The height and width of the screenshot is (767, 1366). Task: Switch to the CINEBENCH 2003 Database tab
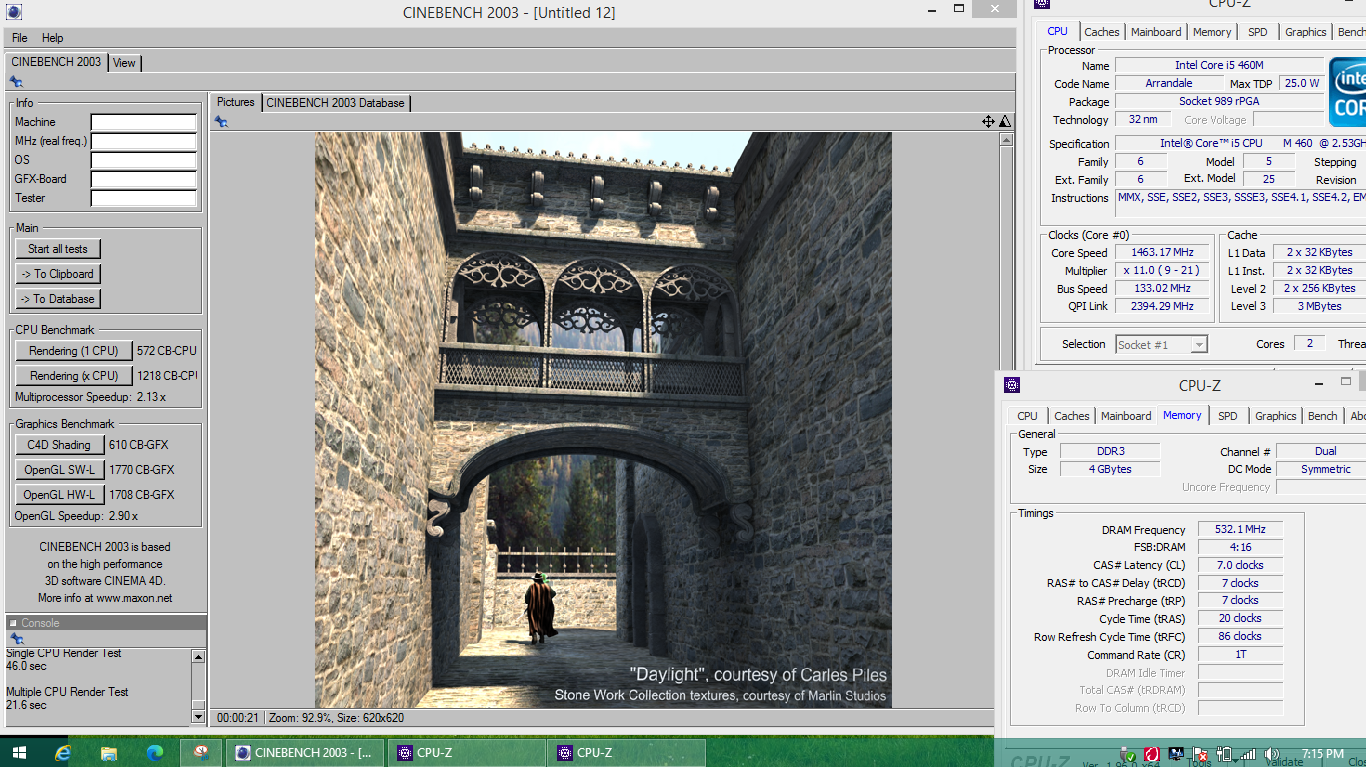click(x=335, y=103)
